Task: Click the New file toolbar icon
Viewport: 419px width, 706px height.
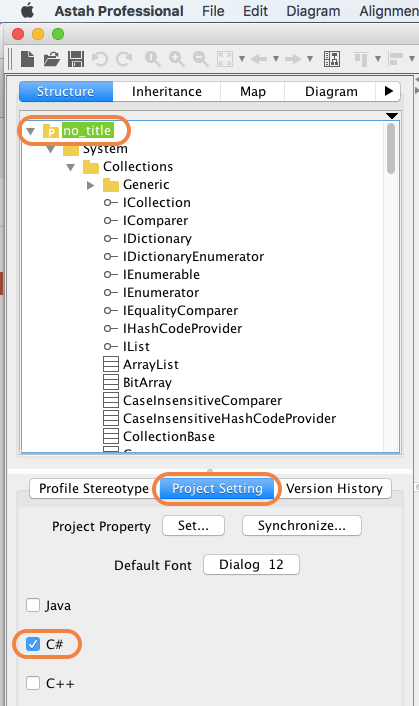Action: [x=27, y=59]
